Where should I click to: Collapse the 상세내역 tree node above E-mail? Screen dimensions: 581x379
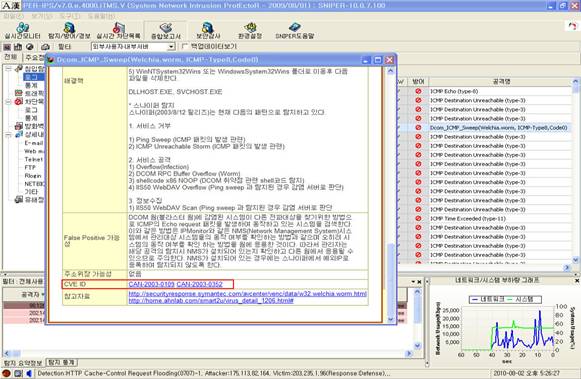(8, 134)
